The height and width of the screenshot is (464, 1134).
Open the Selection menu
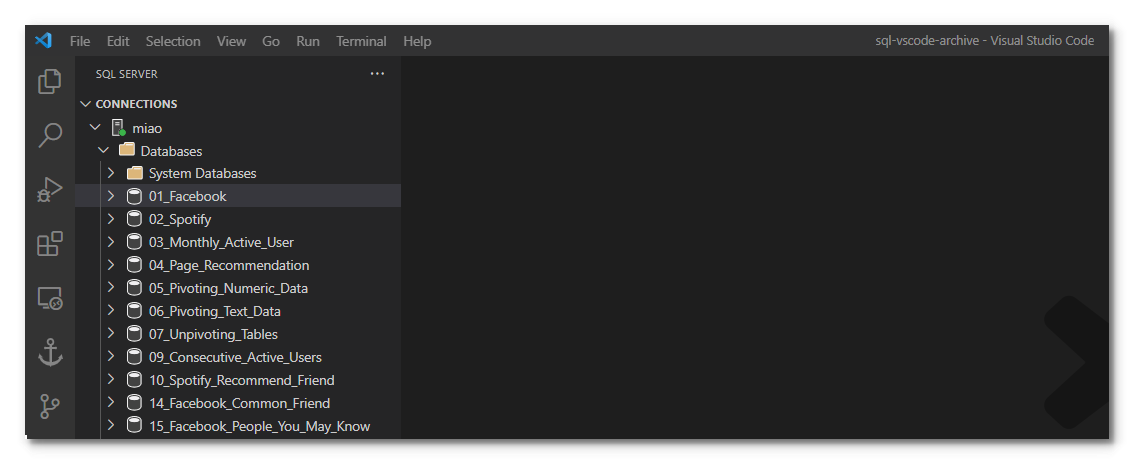click(173, 41)
